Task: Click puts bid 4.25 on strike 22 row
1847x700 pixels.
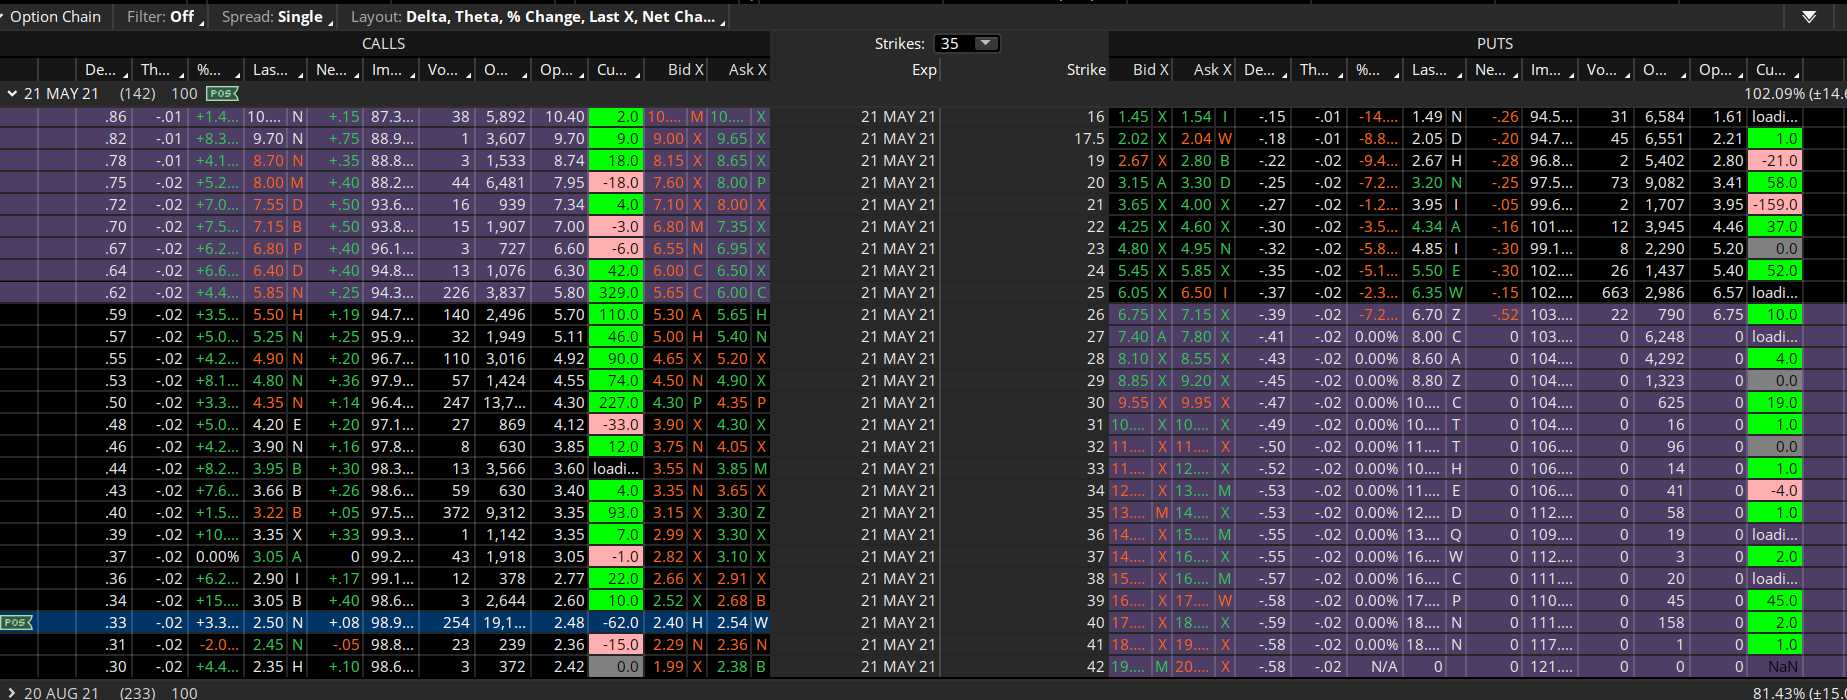Action: [x=1134, y=227]
